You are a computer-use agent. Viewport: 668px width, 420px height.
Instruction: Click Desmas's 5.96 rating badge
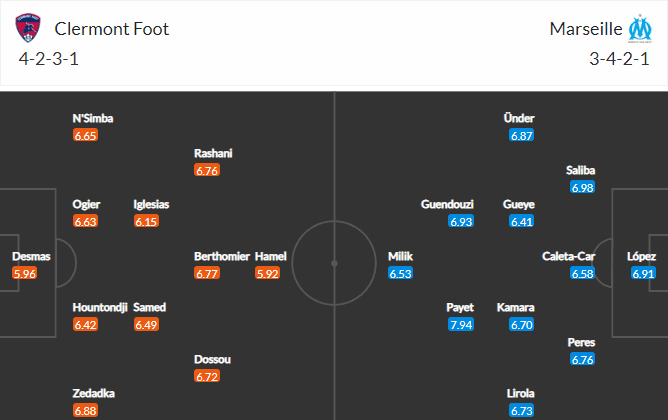(25, 273)
